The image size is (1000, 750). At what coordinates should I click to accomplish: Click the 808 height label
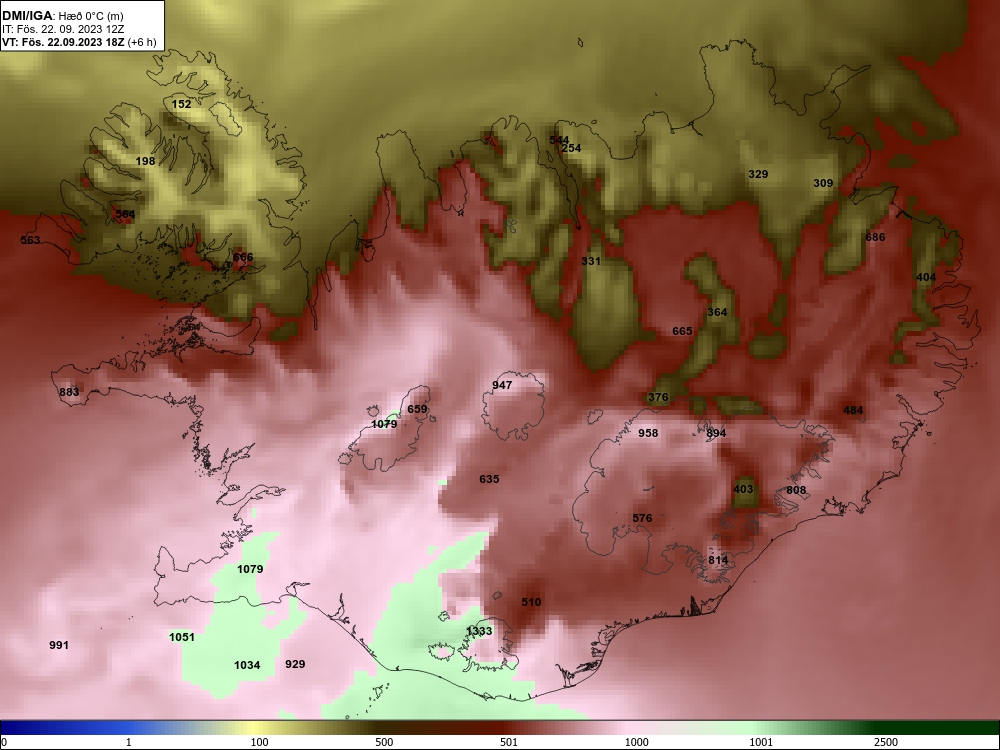point(796,490)
